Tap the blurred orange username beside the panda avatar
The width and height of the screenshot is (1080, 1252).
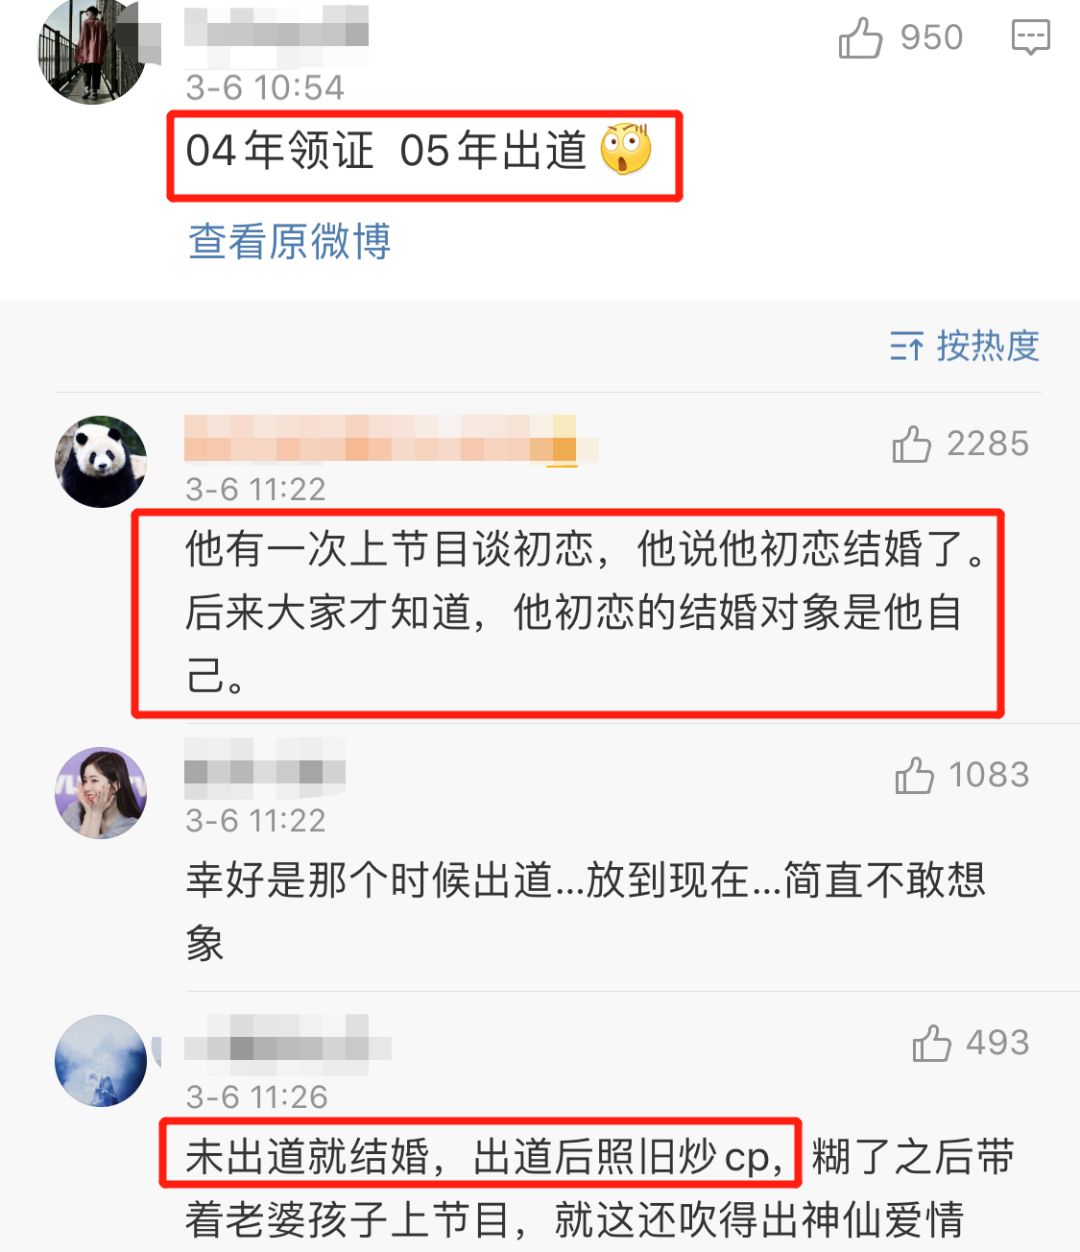pos(391,439)
